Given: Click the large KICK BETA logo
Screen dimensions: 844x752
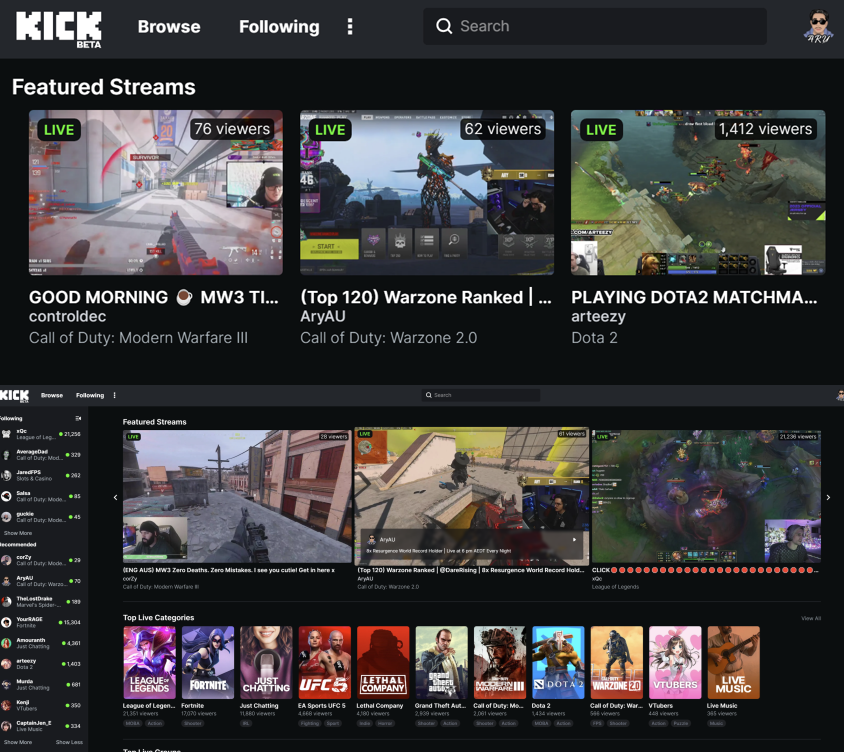Looking at the screenshot, I should 59,30.
